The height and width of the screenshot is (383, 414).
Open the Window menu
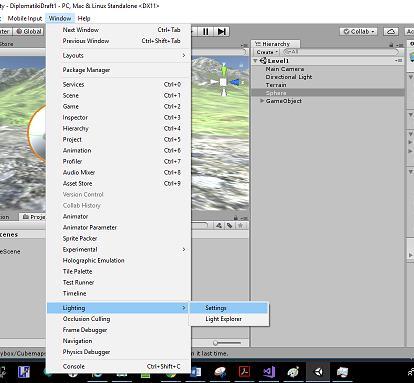pos(60,18)
